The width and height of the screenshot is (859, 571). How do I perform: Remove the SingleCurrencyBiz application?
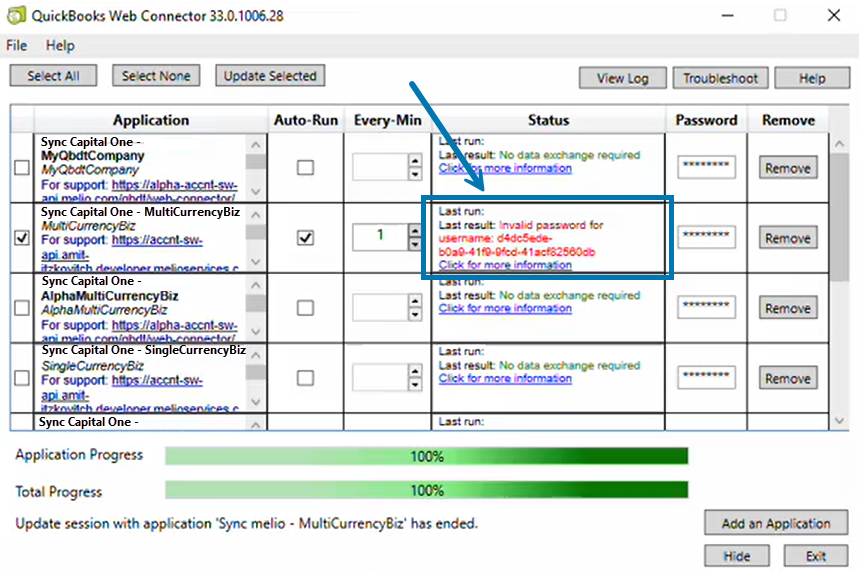pyautogui.click(x=787, y=378)
